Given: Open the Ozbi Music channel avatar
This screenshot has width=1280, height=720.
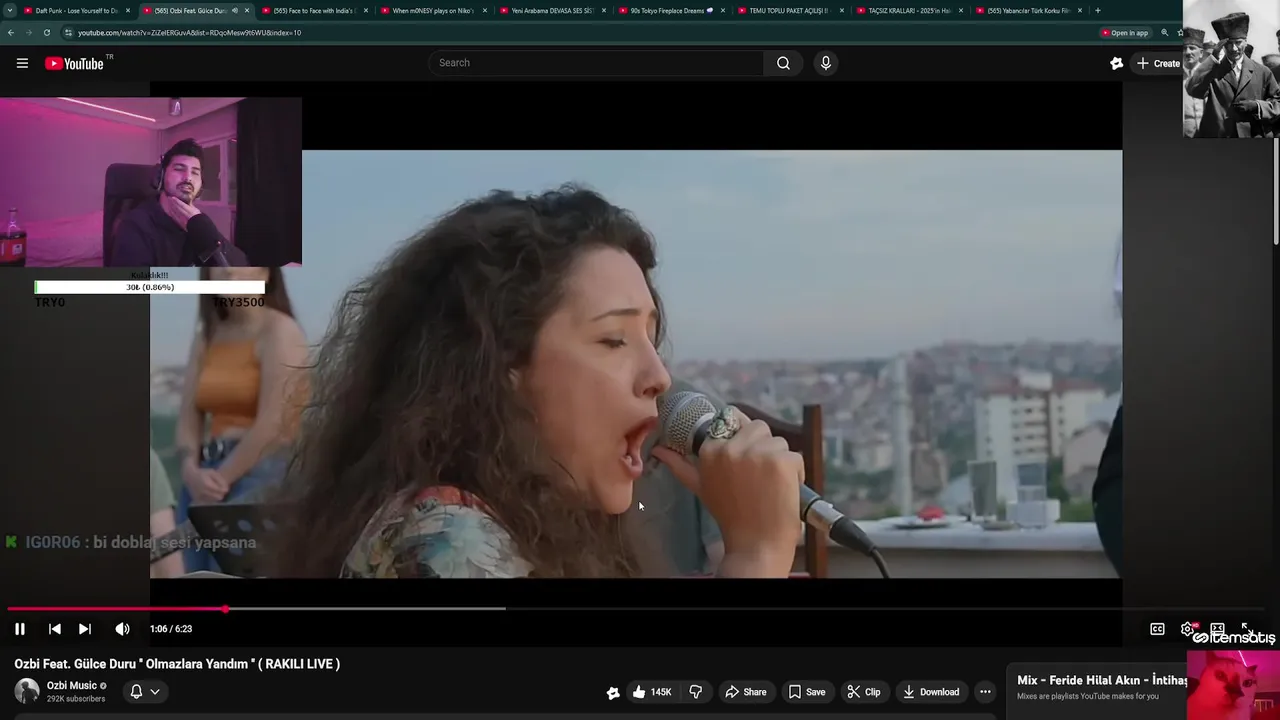Looking at the screenshot, I should 27,691.
